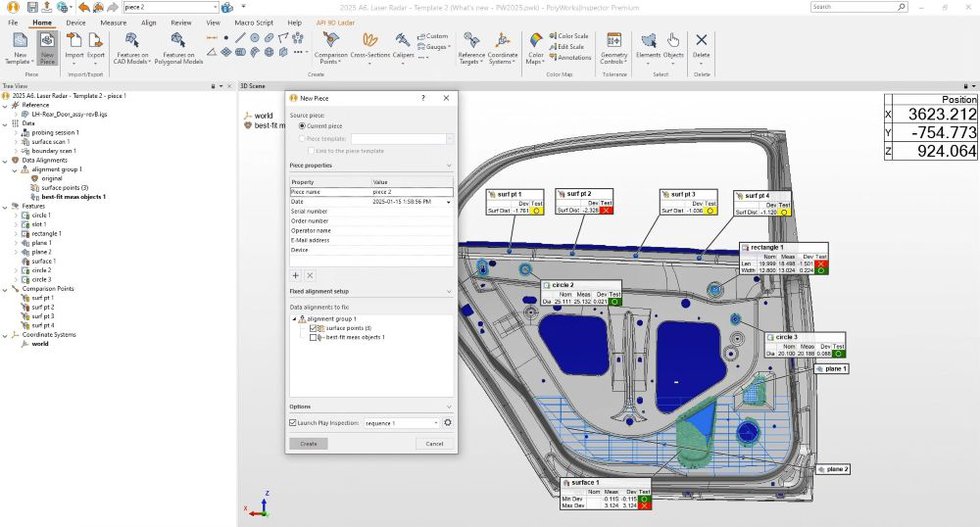
Task: Switch to the Align ribbon tab
Action: point(149,23)
